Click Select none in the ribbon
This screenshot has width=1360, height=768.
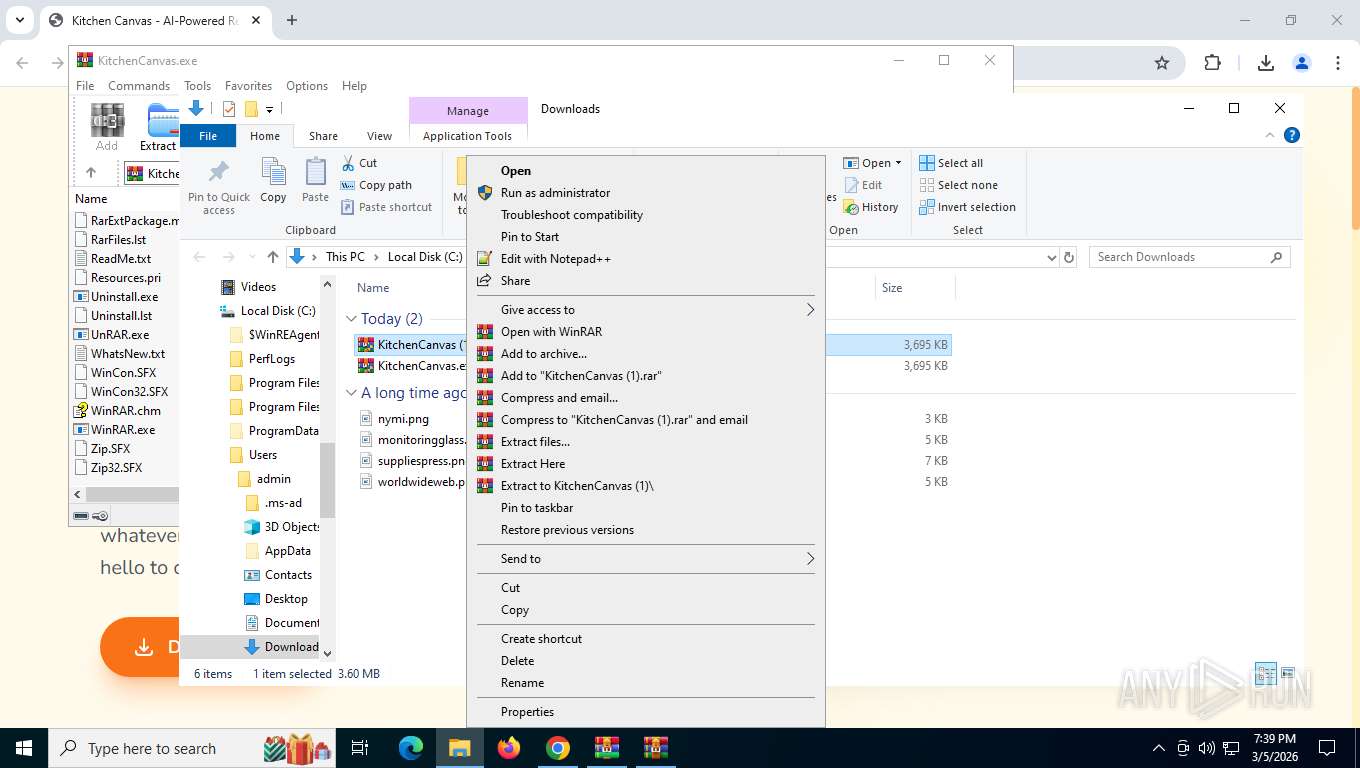[x=958, y=185]
